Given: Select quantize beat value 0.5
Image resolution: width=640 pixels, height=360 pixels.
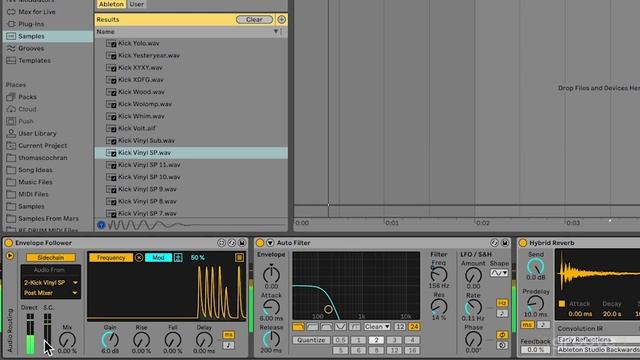Looking at the screenshot, I should tap(340, 340).
